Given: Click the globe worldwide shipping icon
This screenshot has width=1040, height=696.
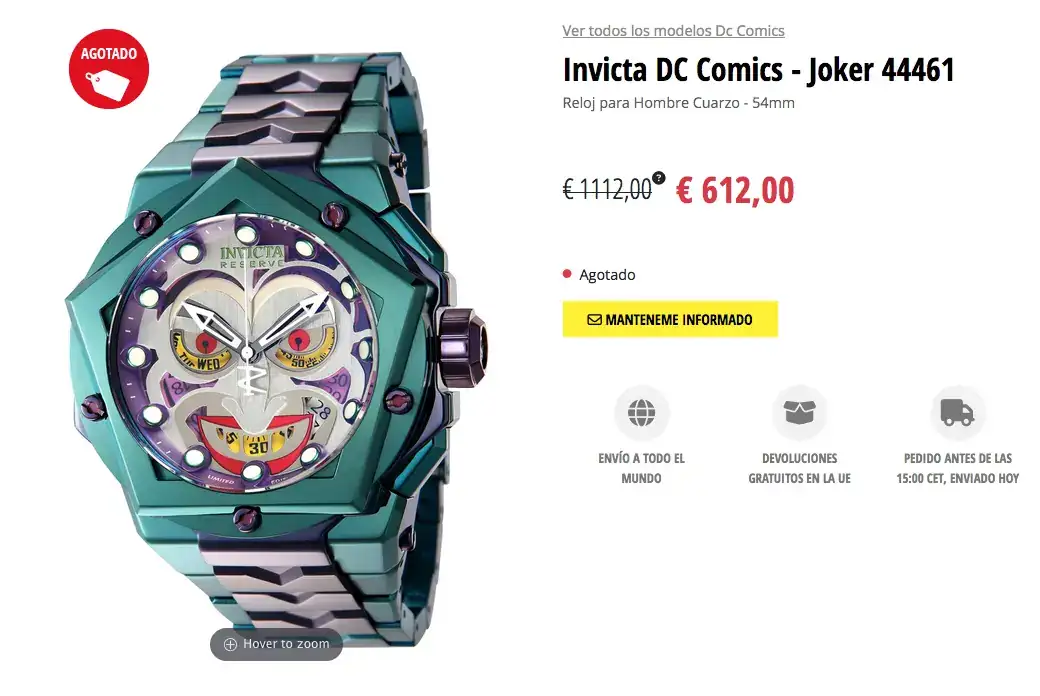Looking at the screenshot, I should 641,413.
